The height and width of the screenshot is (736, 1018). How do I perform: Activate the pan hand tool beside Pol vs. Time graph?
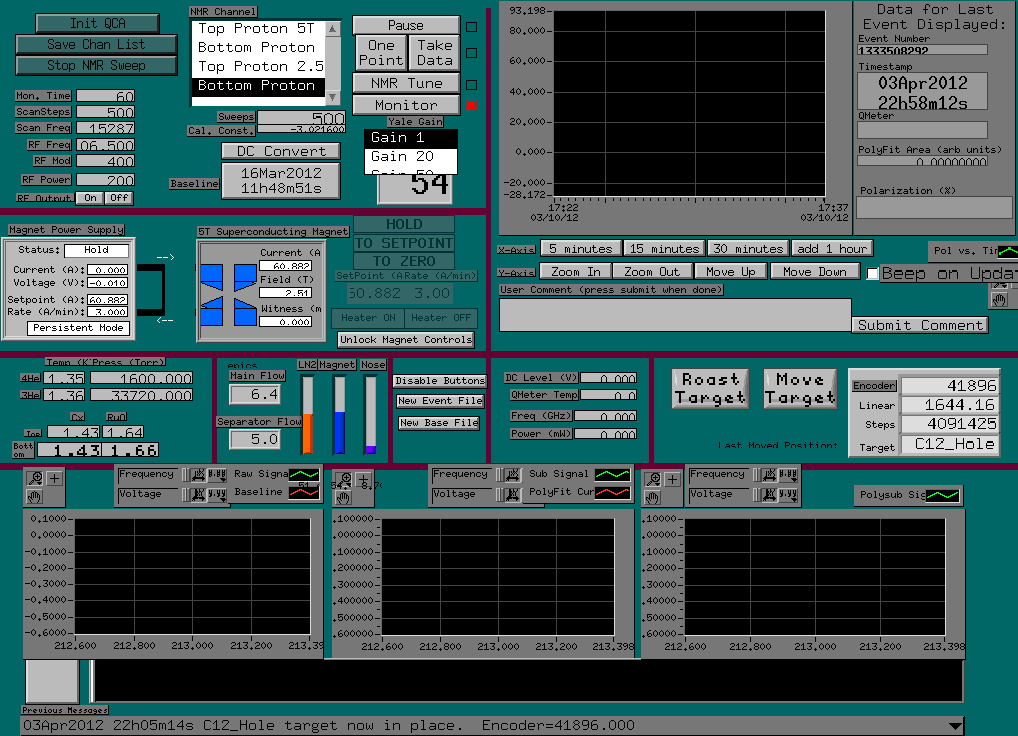pyautogui.click(x=1000, y=300)
